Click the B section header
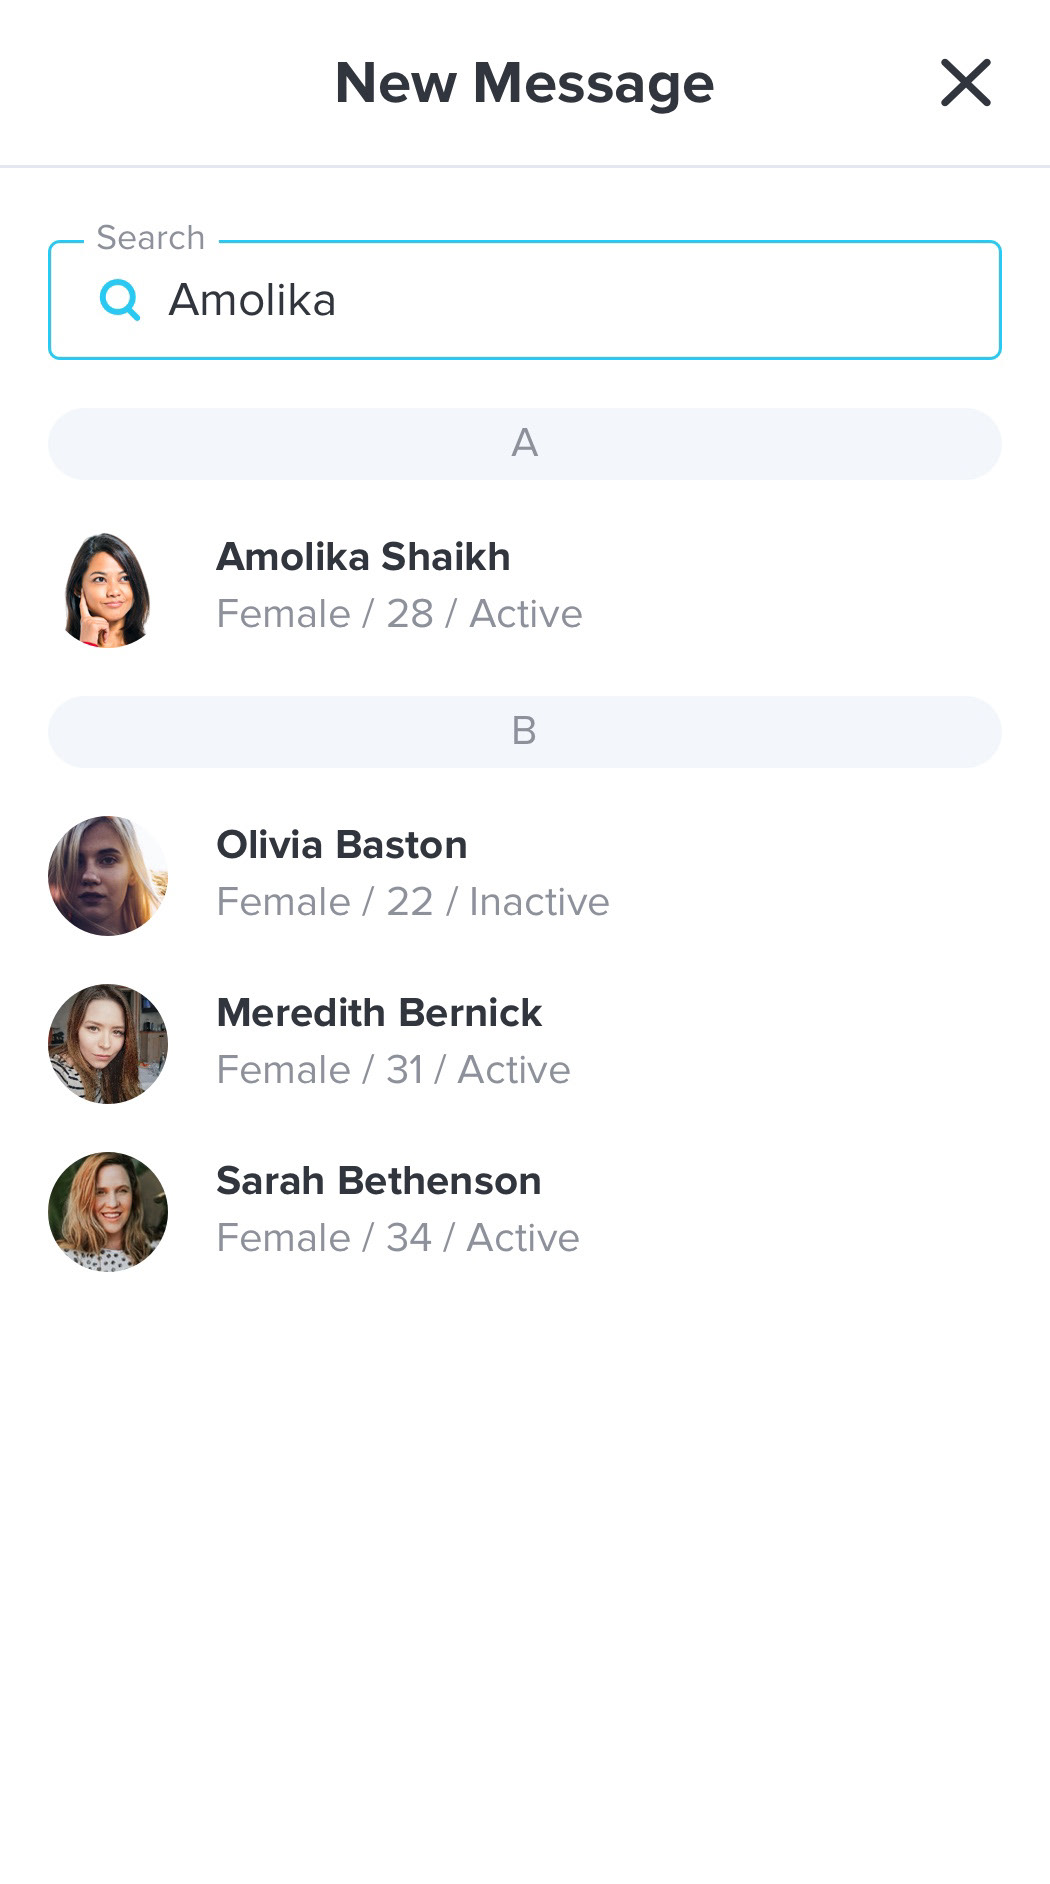The image size is (1050, 1884). (525, 731)
